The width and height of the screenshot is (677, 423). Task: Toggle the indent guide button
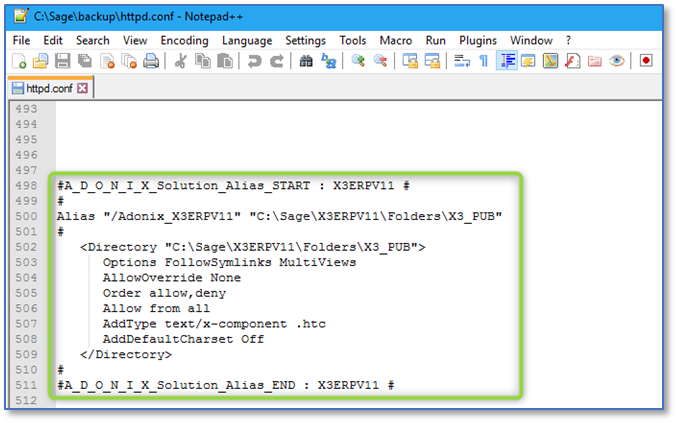(x=507, y=61)
